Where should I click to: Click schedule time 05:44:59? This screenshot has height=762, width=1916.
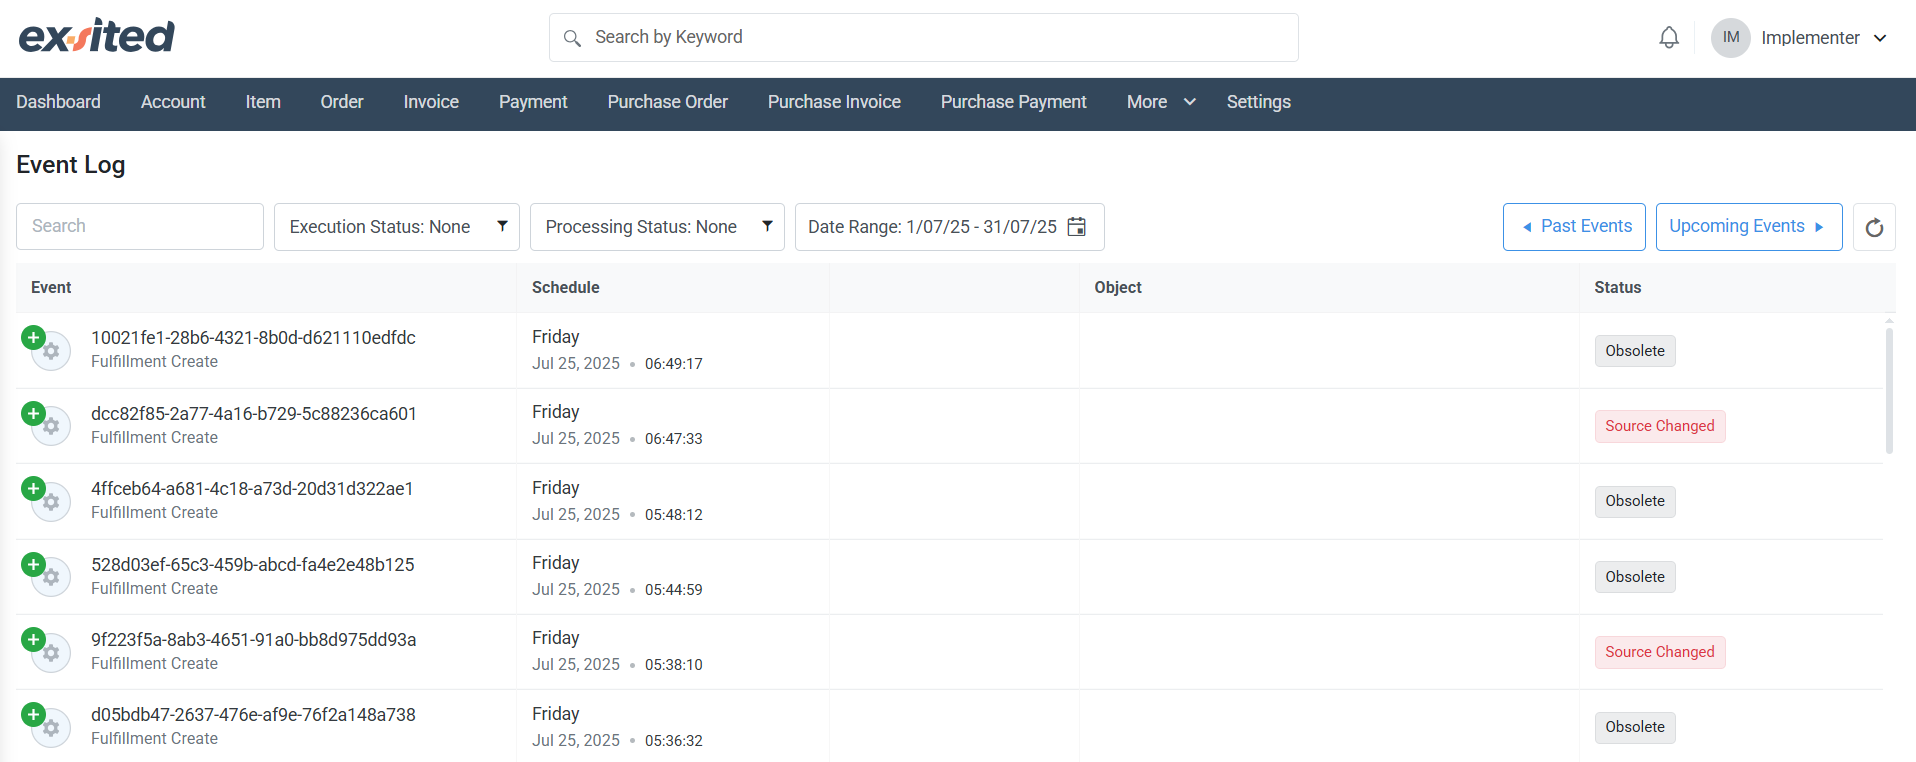(674, 590)
